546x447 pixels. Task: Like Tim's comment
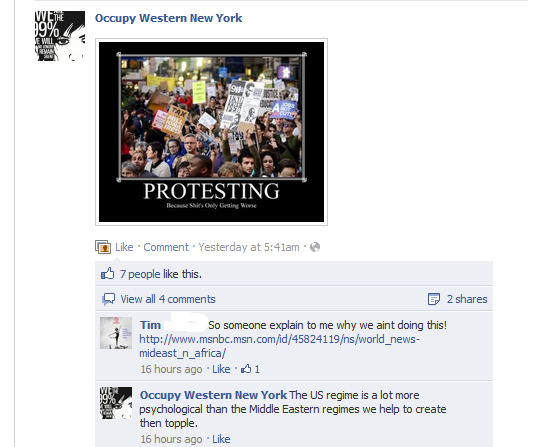pos(221,369)
